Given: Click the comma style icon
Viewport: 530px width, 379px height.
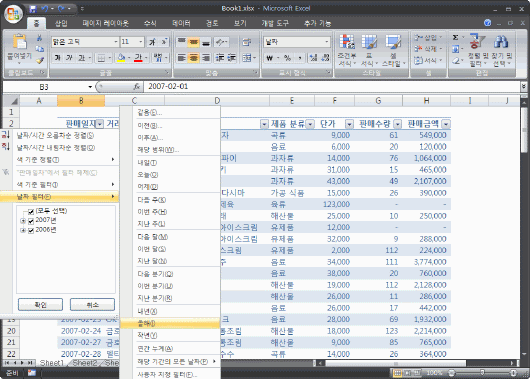Looking at the screenshot, I should coord(300,58).
